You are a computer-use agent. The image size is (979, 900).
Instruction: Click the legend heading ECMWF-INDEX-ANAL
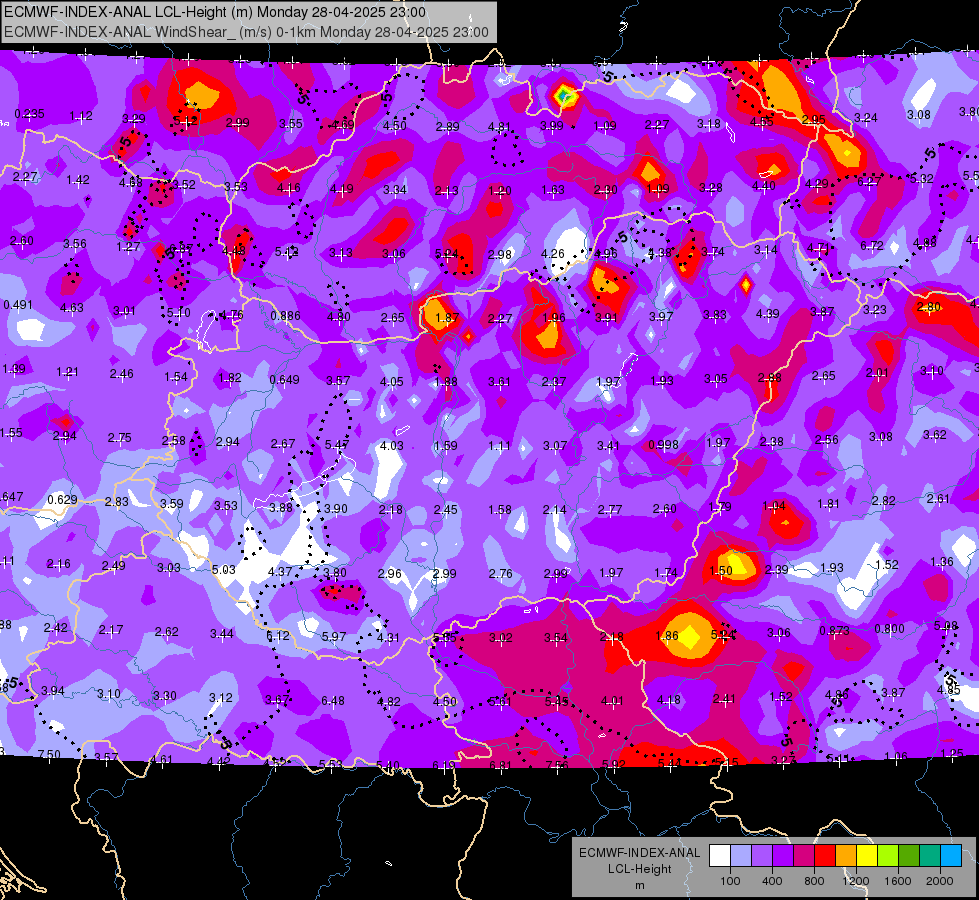[x=640, y=853]
